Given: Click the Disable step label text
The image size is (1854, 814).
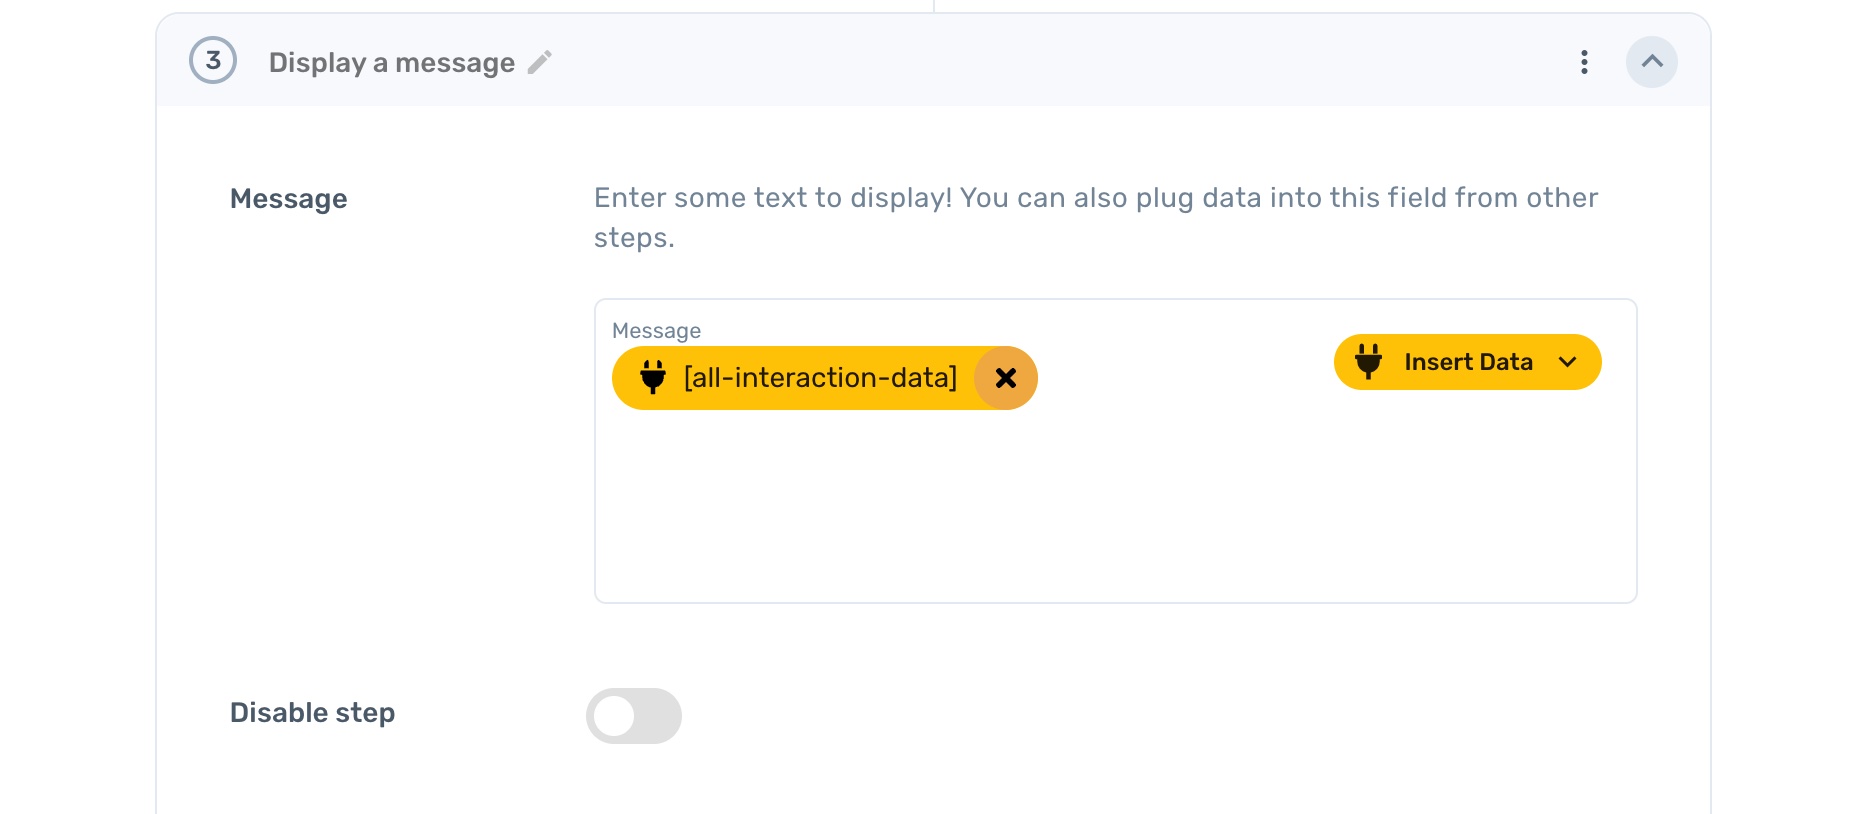Looking at the screenshot, I should [x=312, y=713].
